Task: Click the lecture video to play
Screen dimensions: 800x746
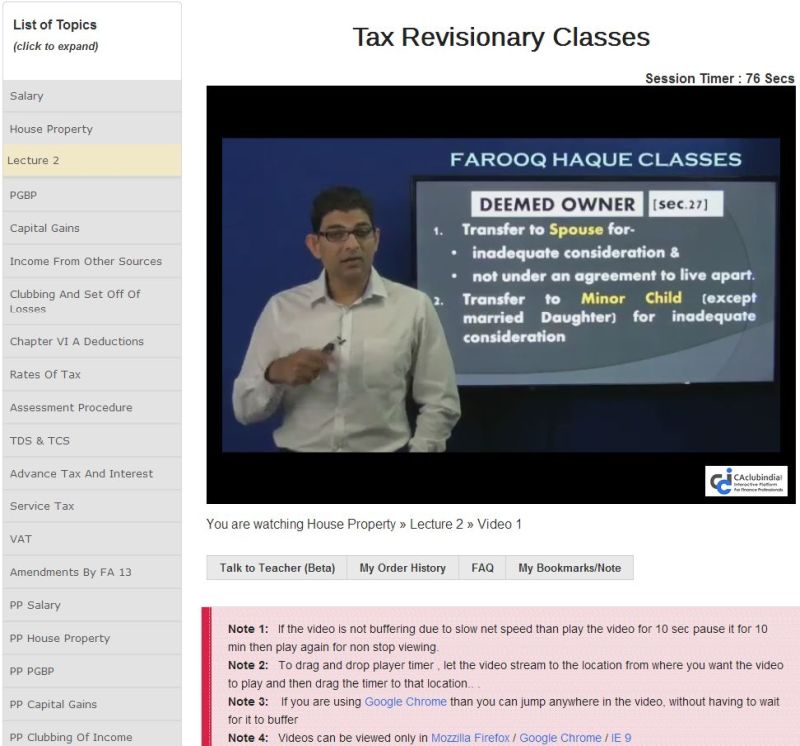Action: pyautogui.click(x=500, y=295)
